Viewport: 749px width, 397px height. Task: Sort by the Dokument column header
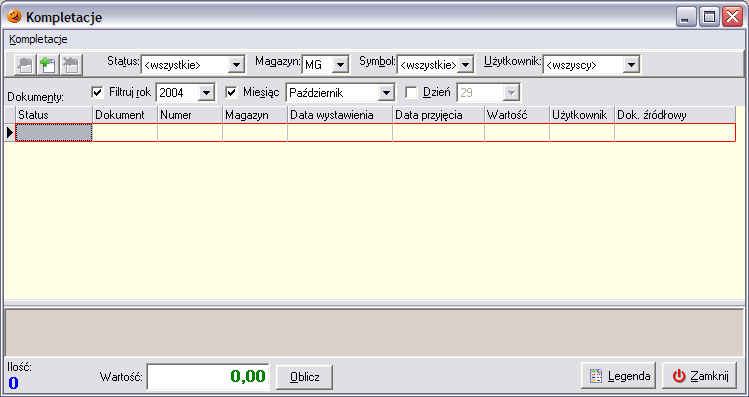125,115
